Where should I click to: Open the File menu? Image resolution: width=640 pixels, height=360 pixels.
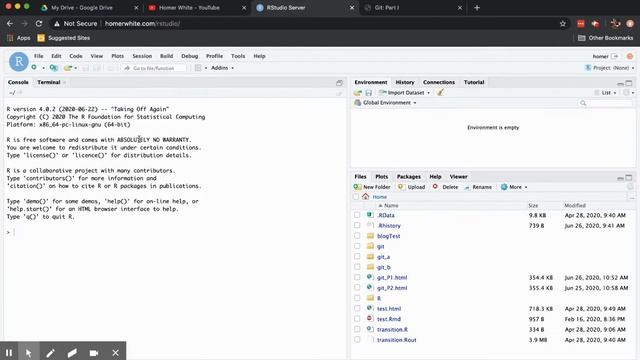click(39, 56)
